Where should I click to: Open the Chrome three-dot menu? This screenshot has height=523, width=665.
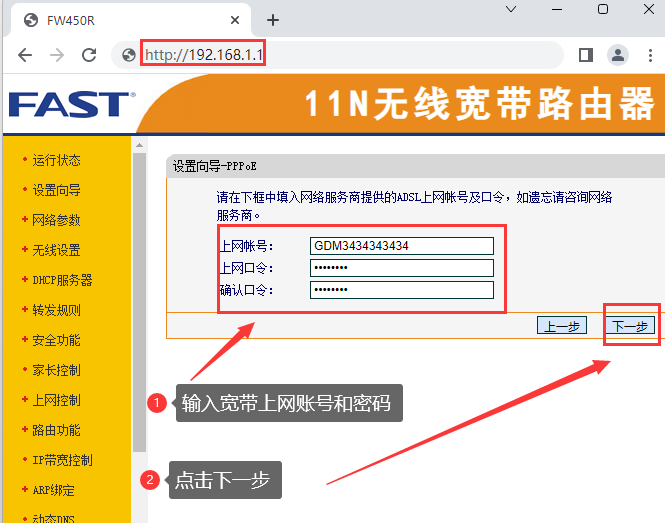(x=650, y=55)
